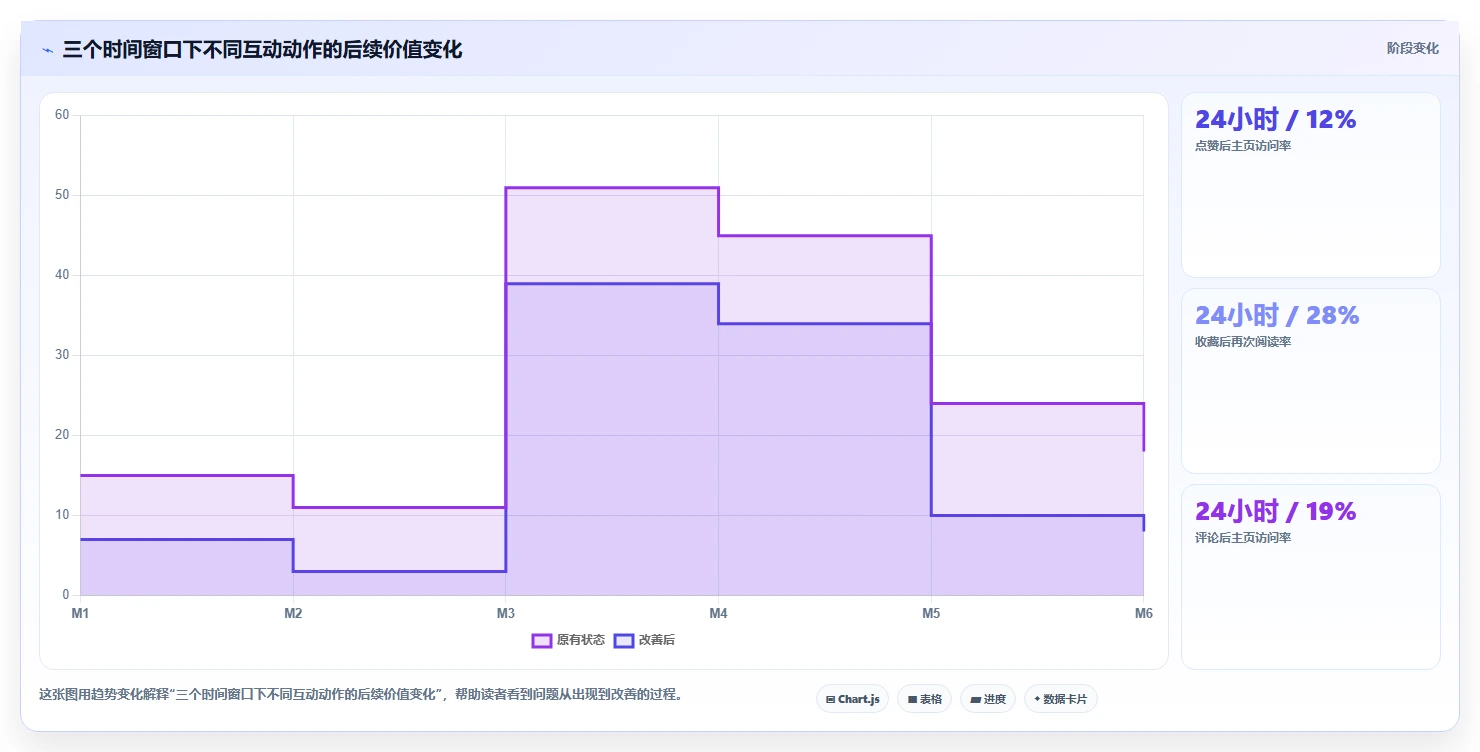Screen dimensions: 1480x752
Task: Open the 24小时 / 12% data card
Action: pyautogui.click(x=1310, y=185)
